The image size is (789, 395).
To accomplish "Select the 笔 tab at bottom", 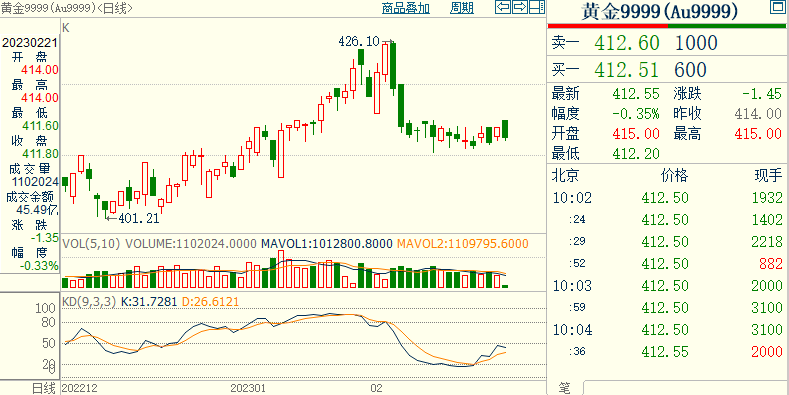I will point(565,387).
